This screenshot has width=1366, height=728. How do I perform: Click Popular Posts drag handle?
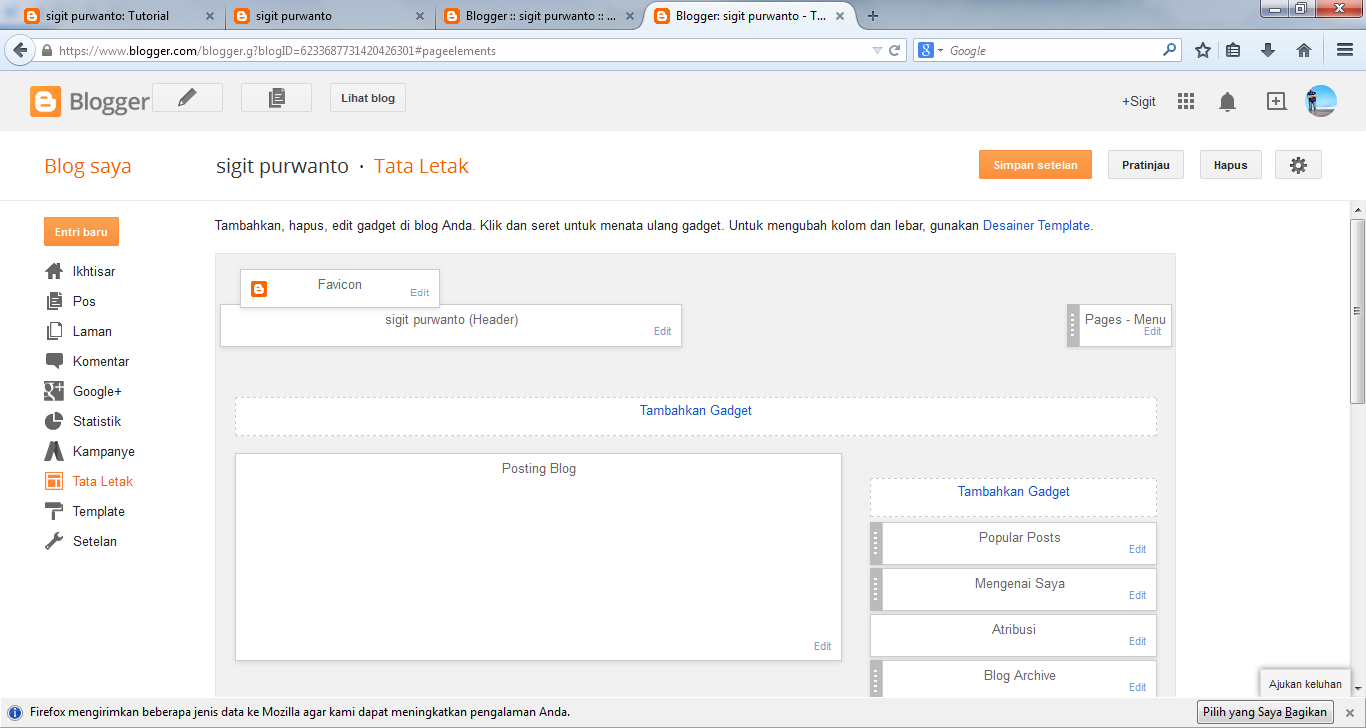click(x=876, y=543)
